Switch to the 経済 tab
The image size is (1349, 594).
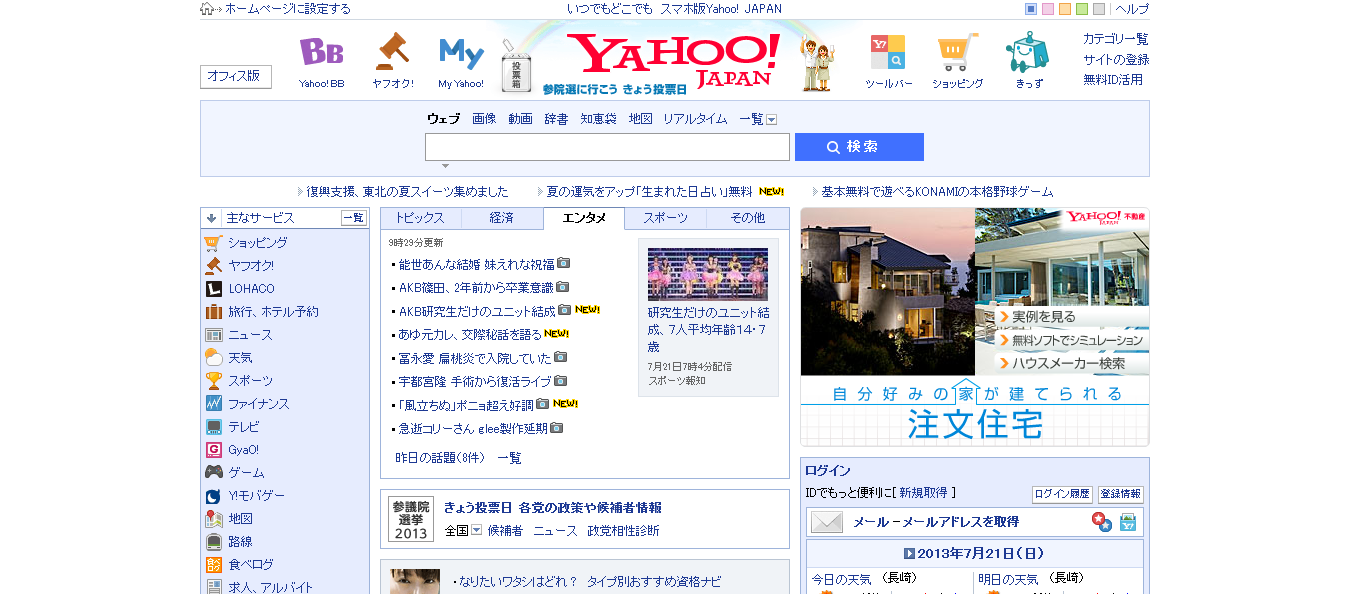pyautogui.click(x=502, y=218)
